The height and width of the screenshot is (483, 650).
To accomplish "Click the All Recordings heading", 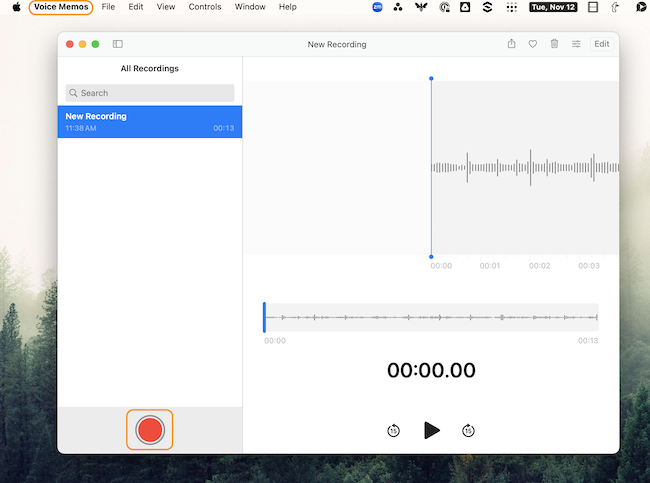I will coord(150,68).
